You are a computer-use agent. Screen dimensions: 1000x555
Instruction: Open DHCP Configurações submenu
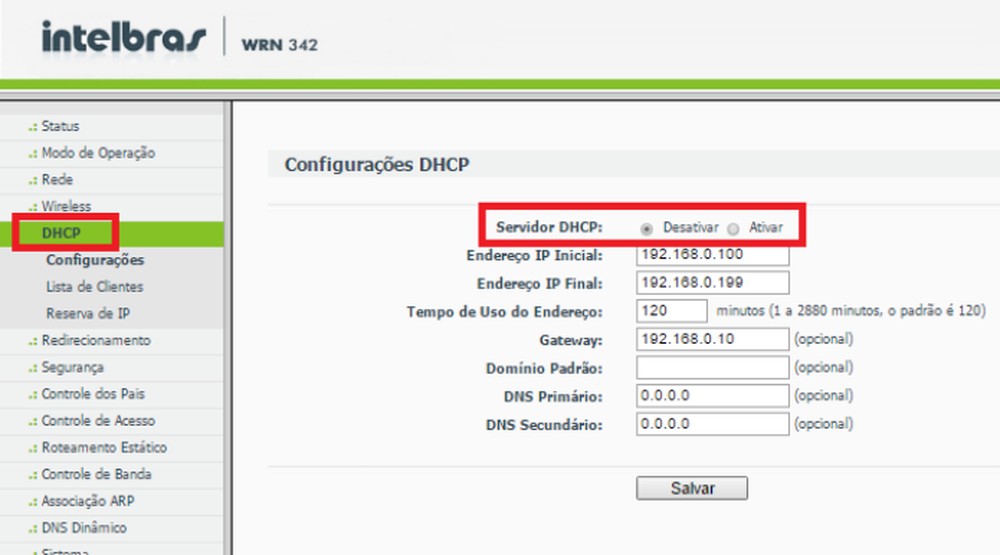(95, 260)
